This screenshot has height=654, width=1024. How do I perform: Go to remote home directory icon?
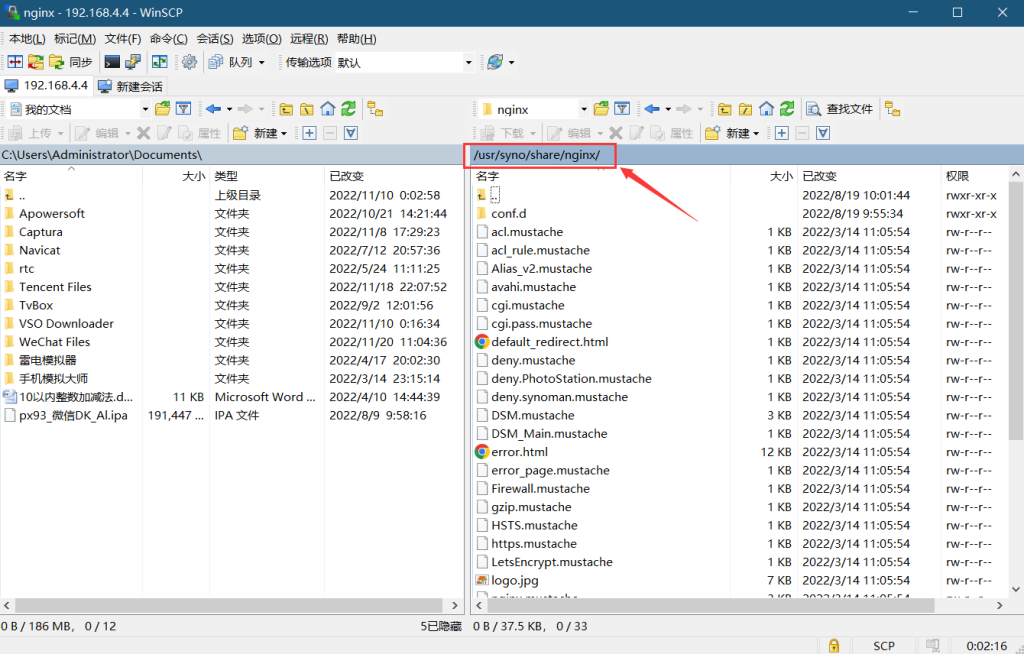[767, 109]
